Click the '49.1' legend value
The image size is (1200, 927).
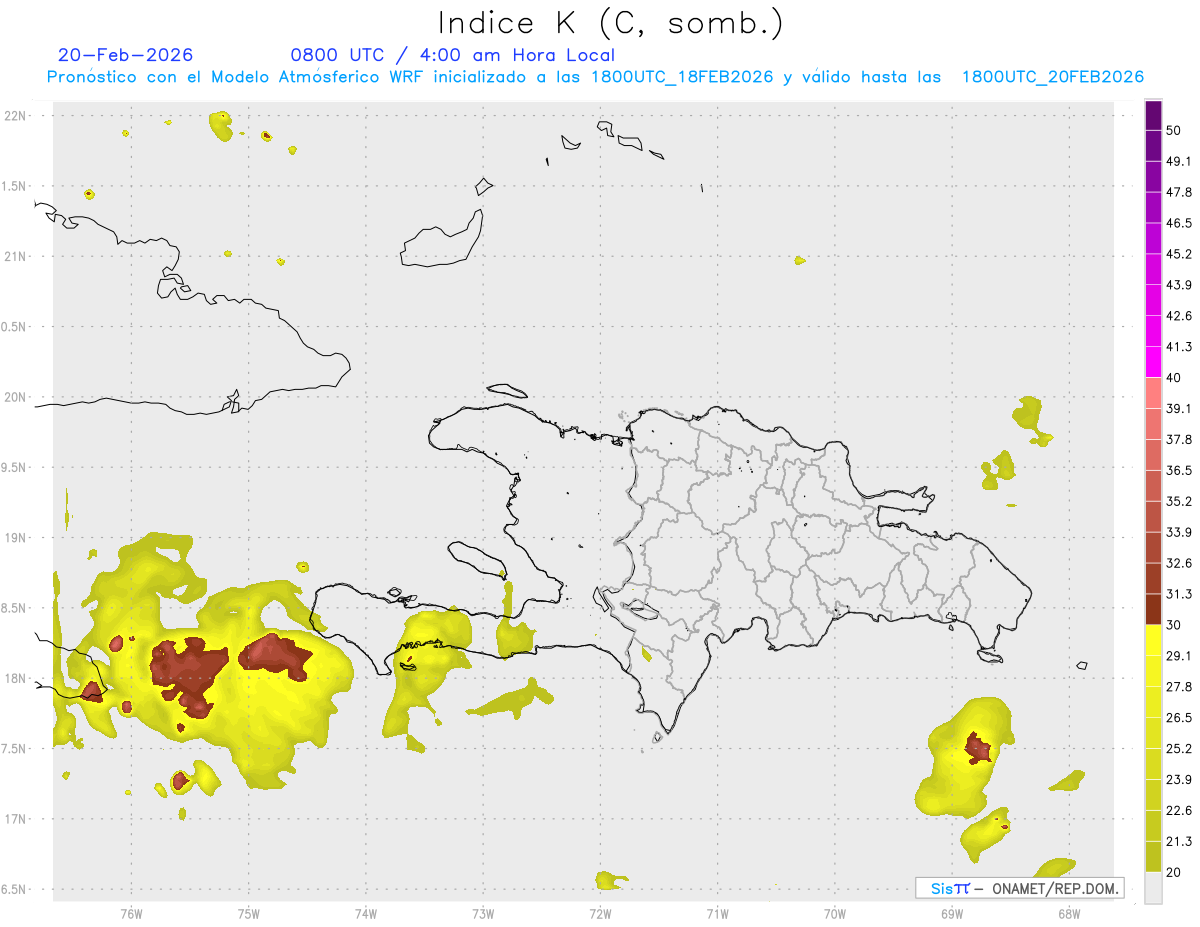point(1179,161)
